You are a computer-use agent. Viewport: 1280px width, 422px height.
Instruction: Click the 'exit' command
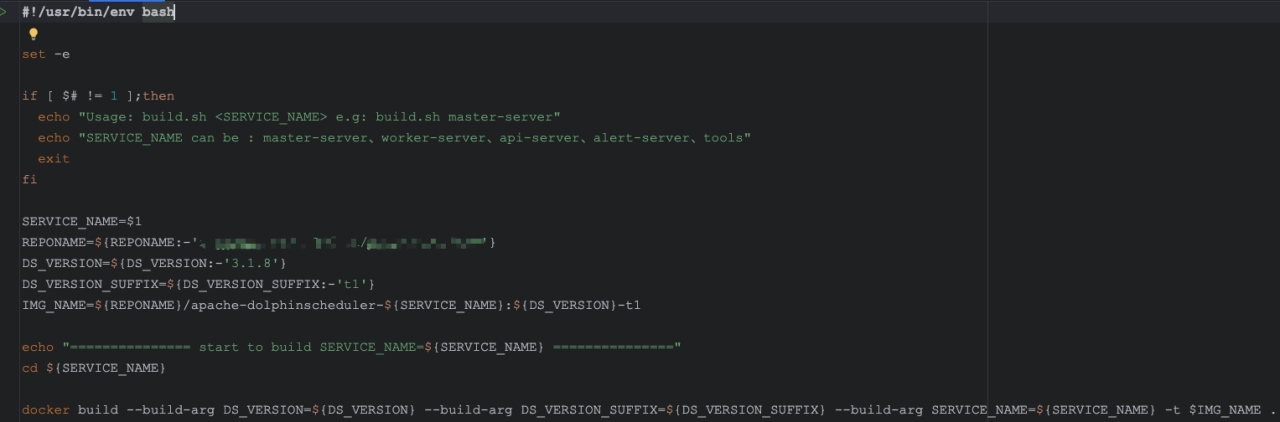coord(54,159)
